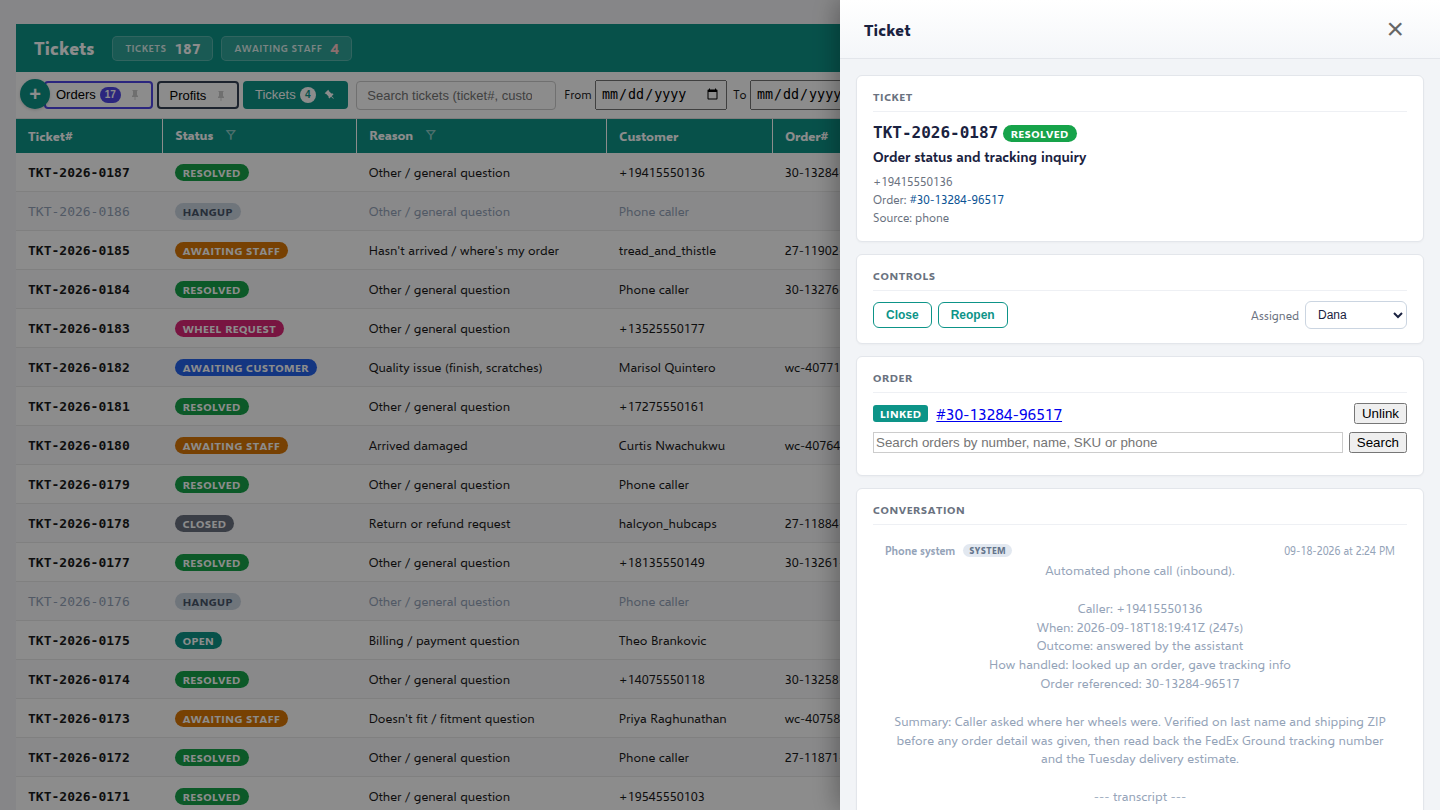Screen dimensions: 1440x810
Task: Click the RESOLVED badge in the ticket header
Action: (x=1040, y=133)
